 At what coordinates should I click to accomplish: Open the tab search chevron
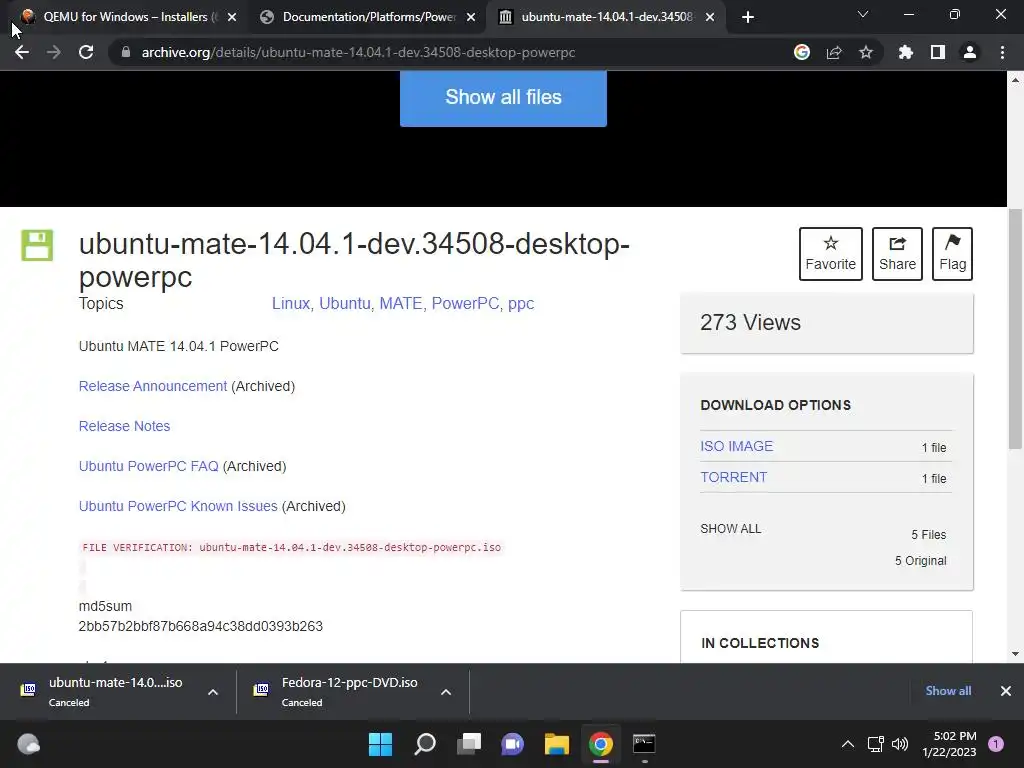click(863, 14)
